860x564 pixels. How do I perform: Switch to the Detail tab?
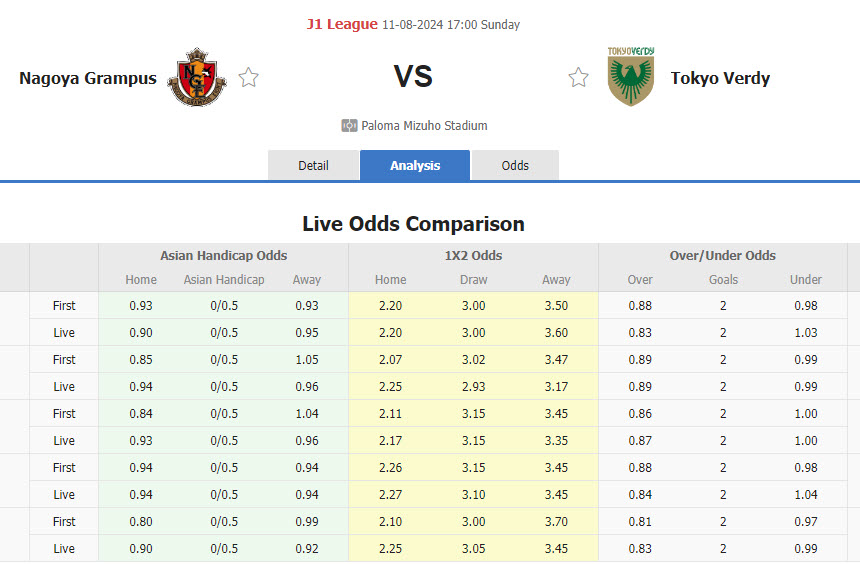click(313, 165)
